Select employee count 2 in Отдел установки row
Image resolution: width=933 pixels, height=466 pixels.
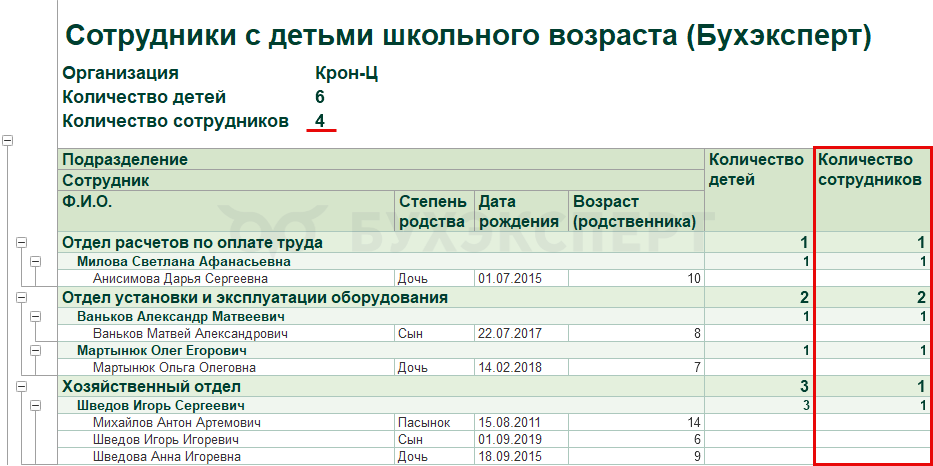pos(871,297)
